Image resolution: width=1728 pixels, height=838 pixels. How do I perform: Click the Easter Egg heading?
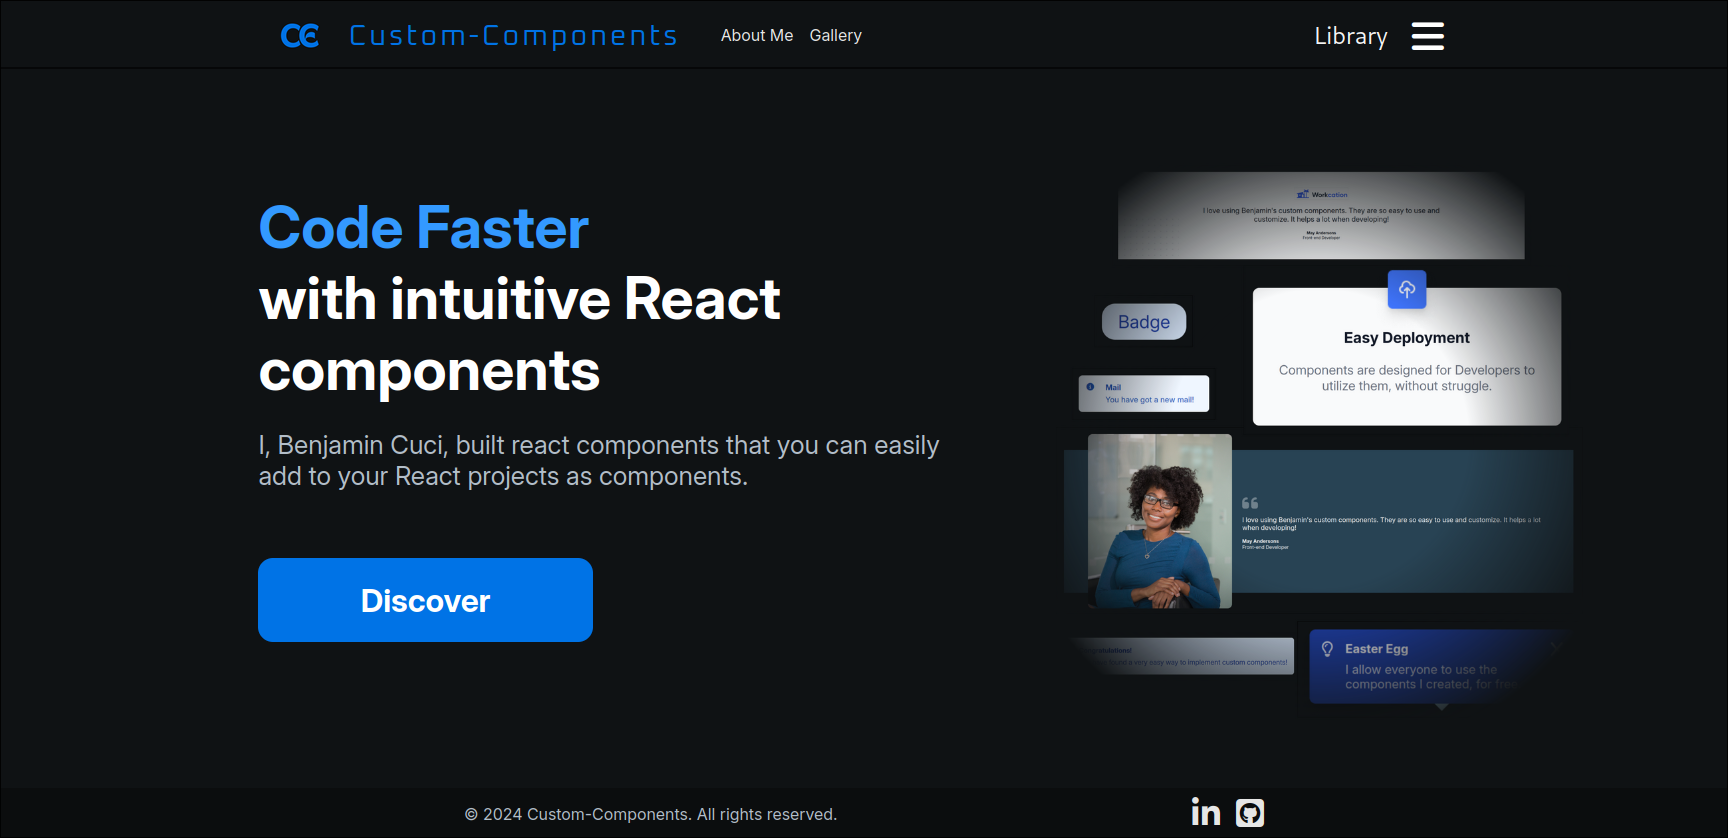pyautogui.click(x=1376, y=649)
